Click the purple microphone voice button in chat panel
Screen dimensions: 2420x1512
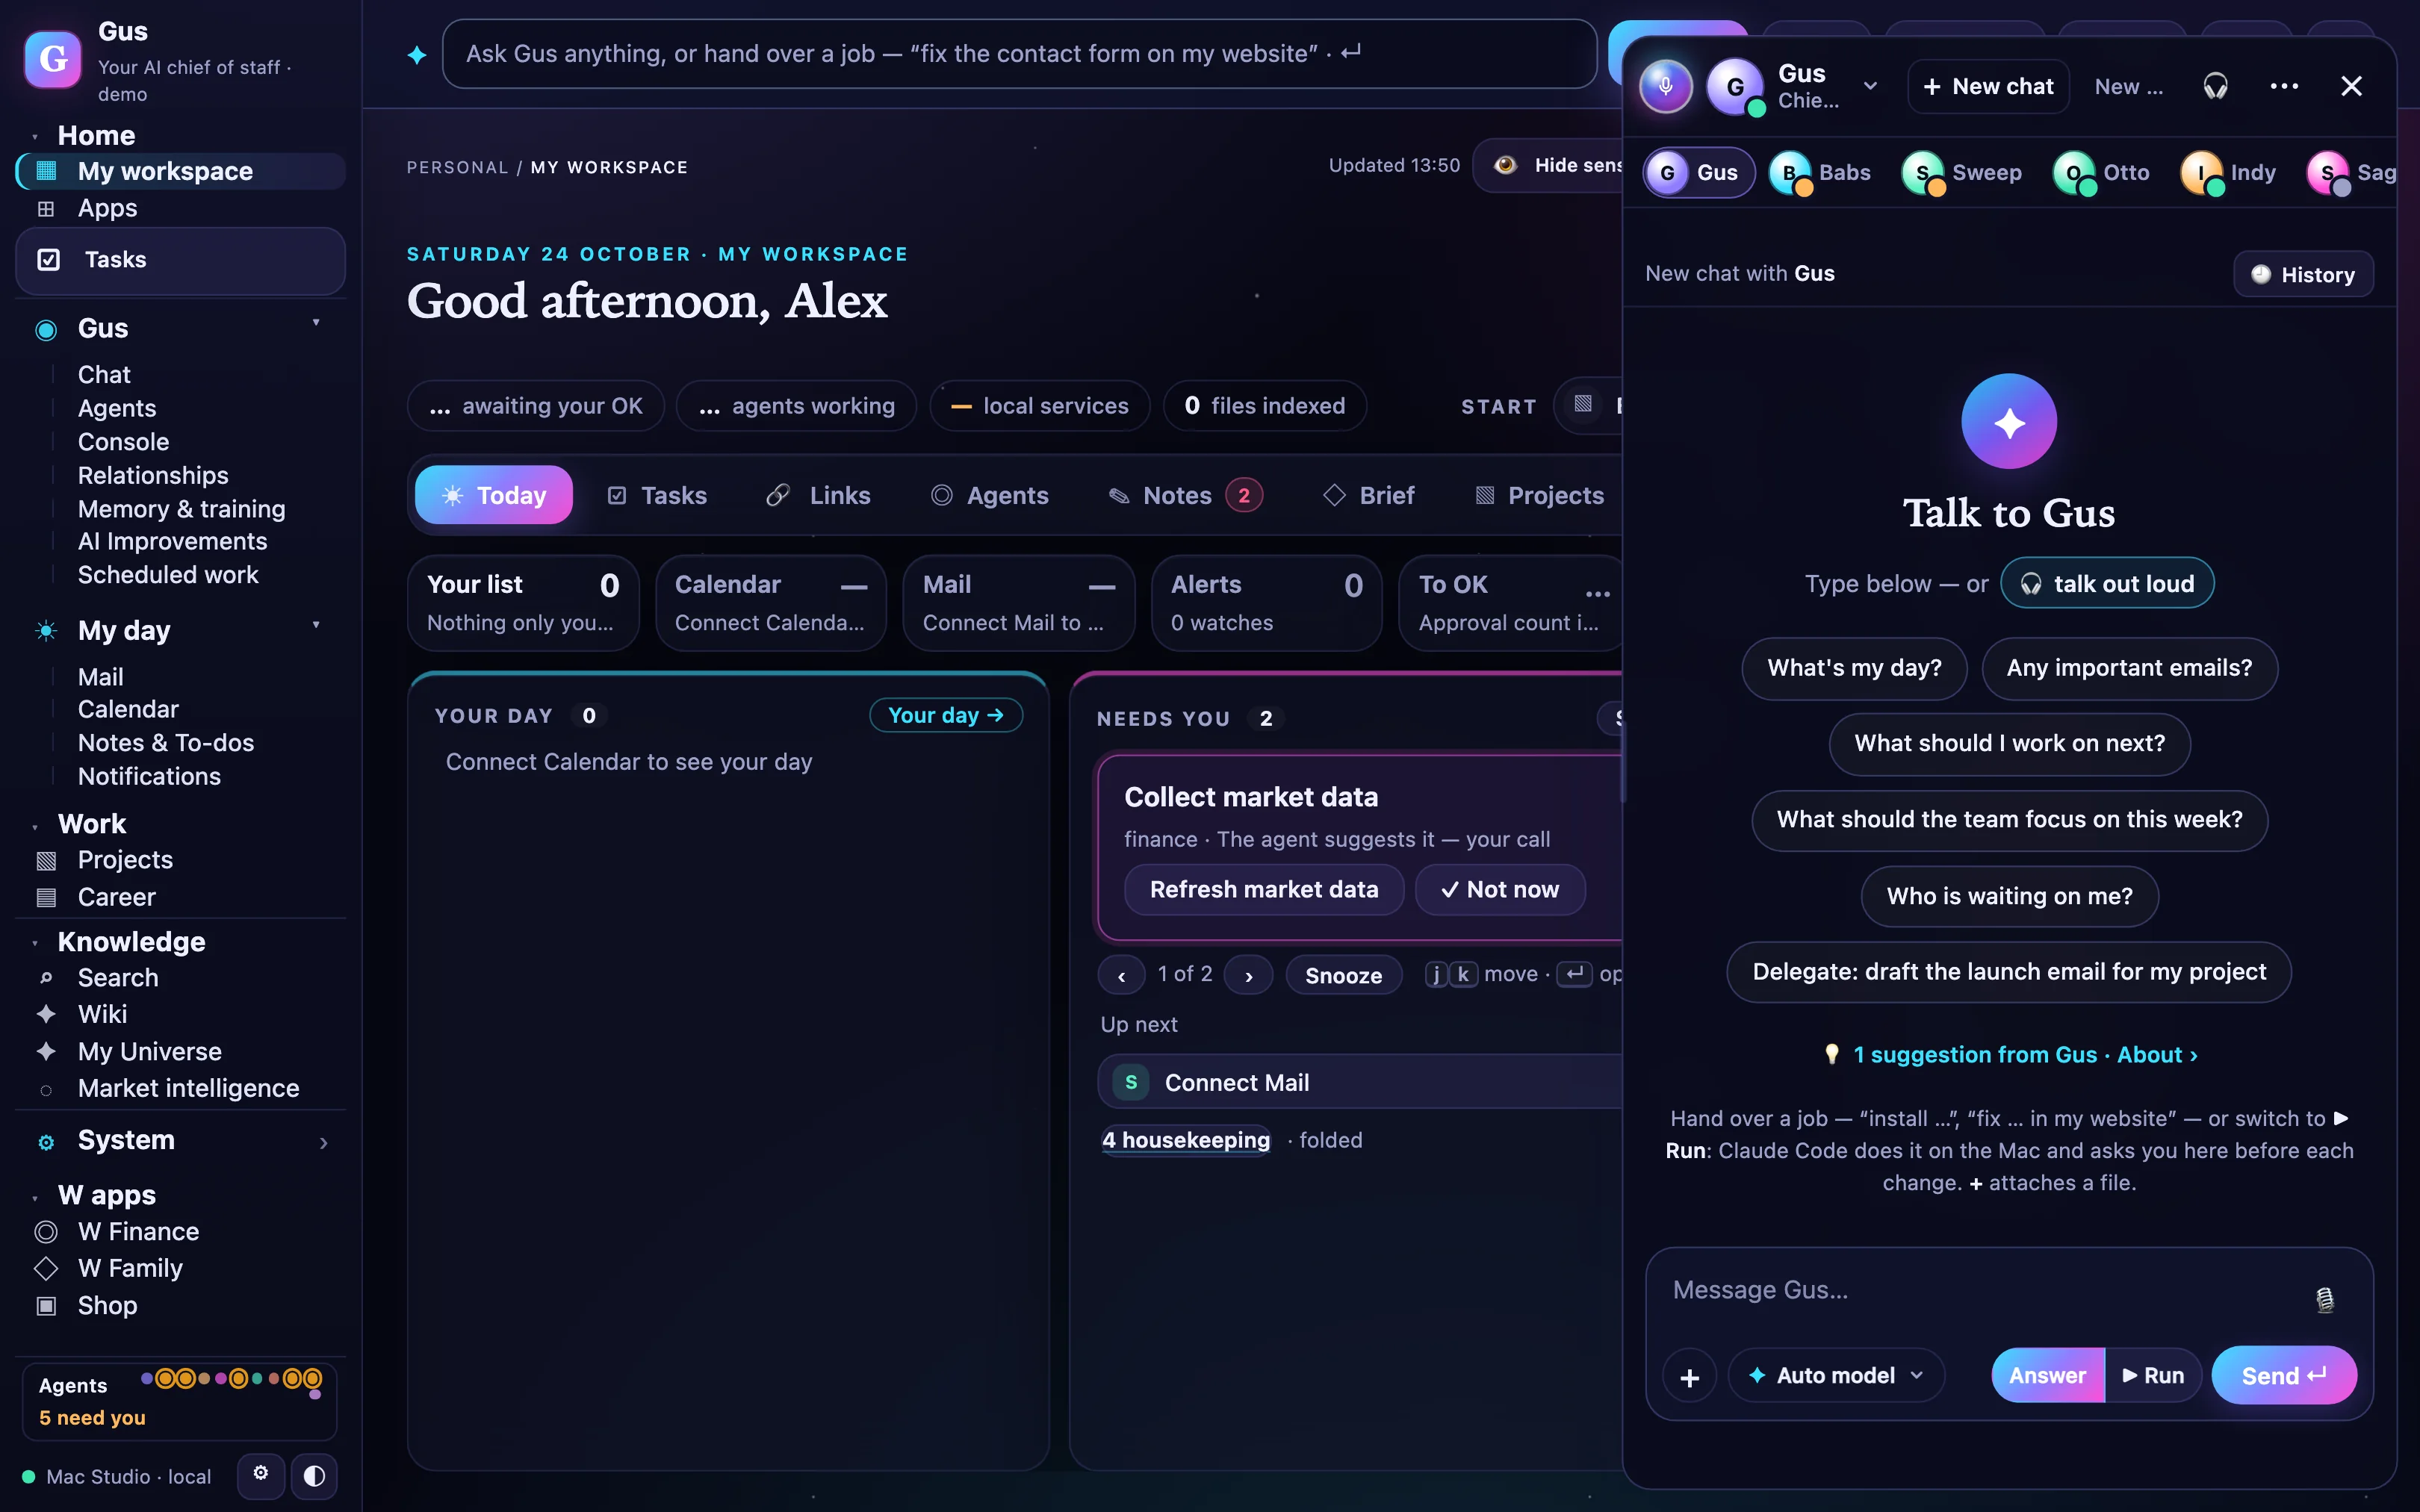click(1665, 86)
